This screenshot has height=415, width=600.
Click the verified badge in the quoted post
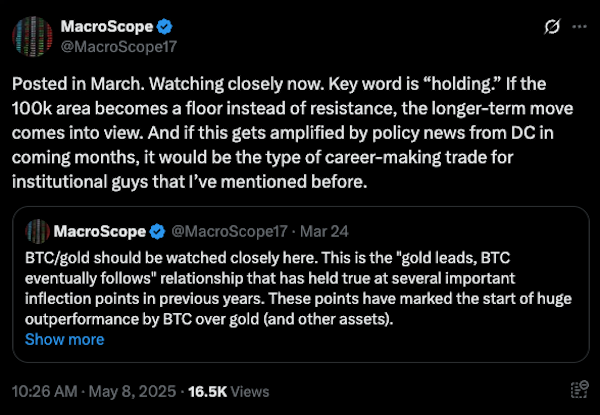click(x=157, y=232)
